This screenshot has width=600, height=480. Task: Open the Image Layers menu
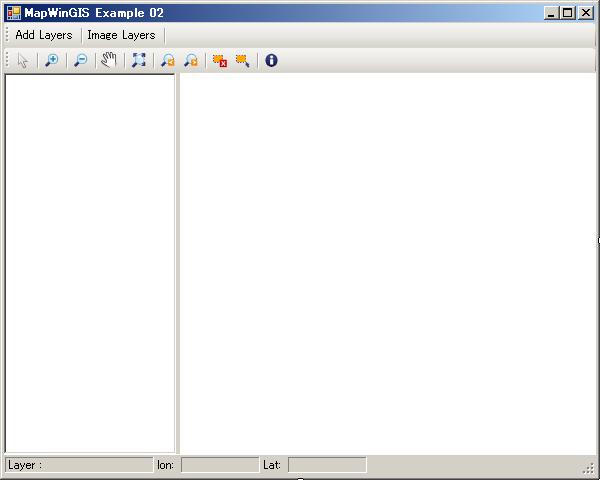pyautogui.click(x=121, y=35)
